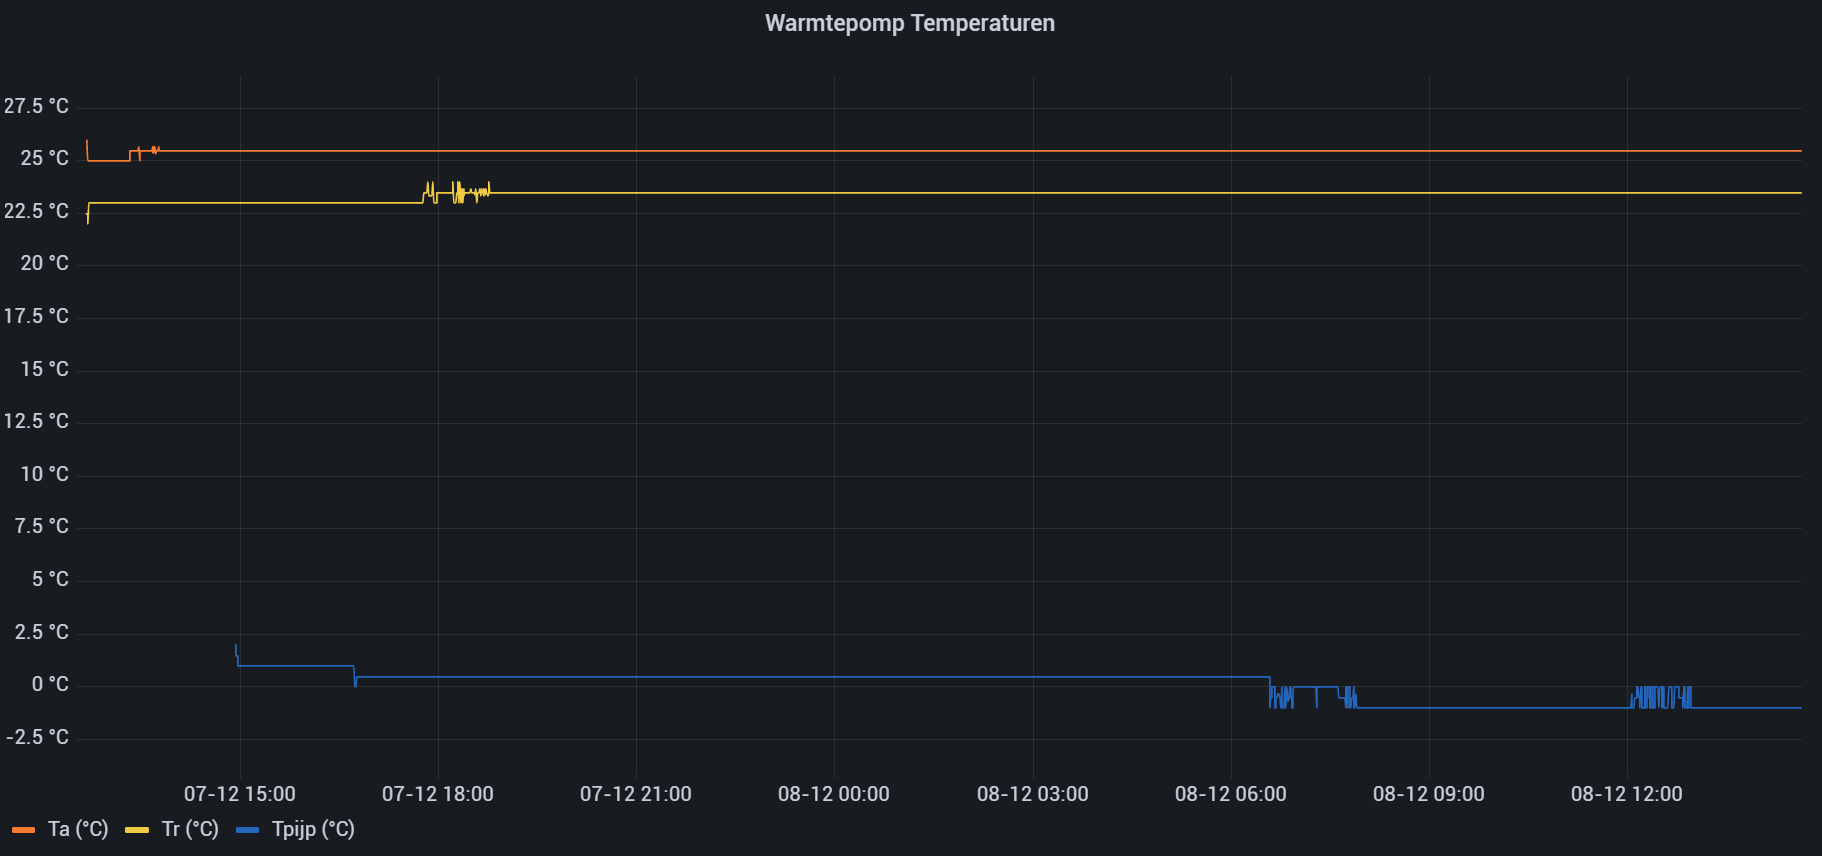
Task: Click the 17.5 °C y-axis label
Action: coord(37,316)
